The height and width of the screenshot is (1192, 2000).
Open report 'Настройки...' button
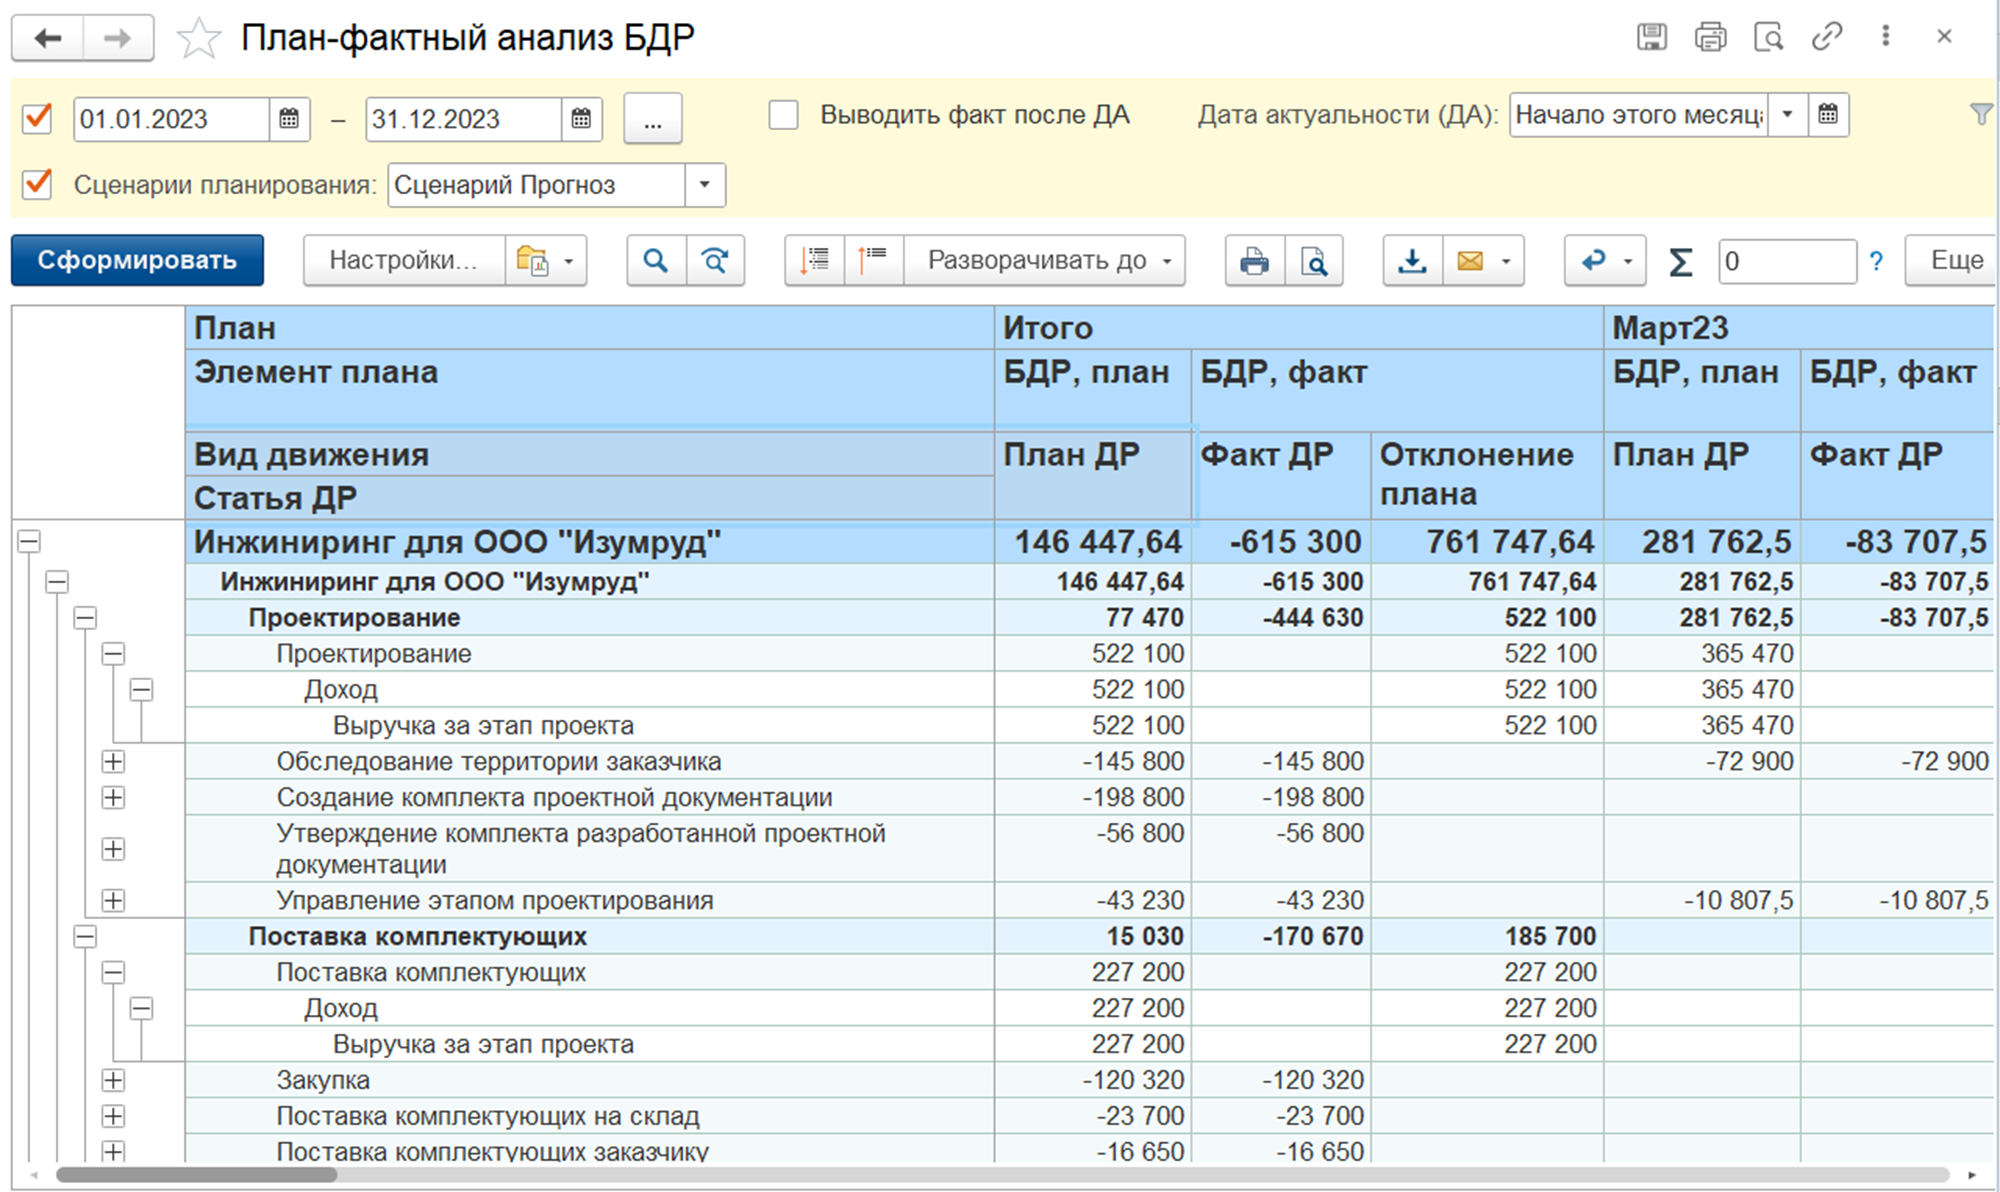(x=403, y=261)
